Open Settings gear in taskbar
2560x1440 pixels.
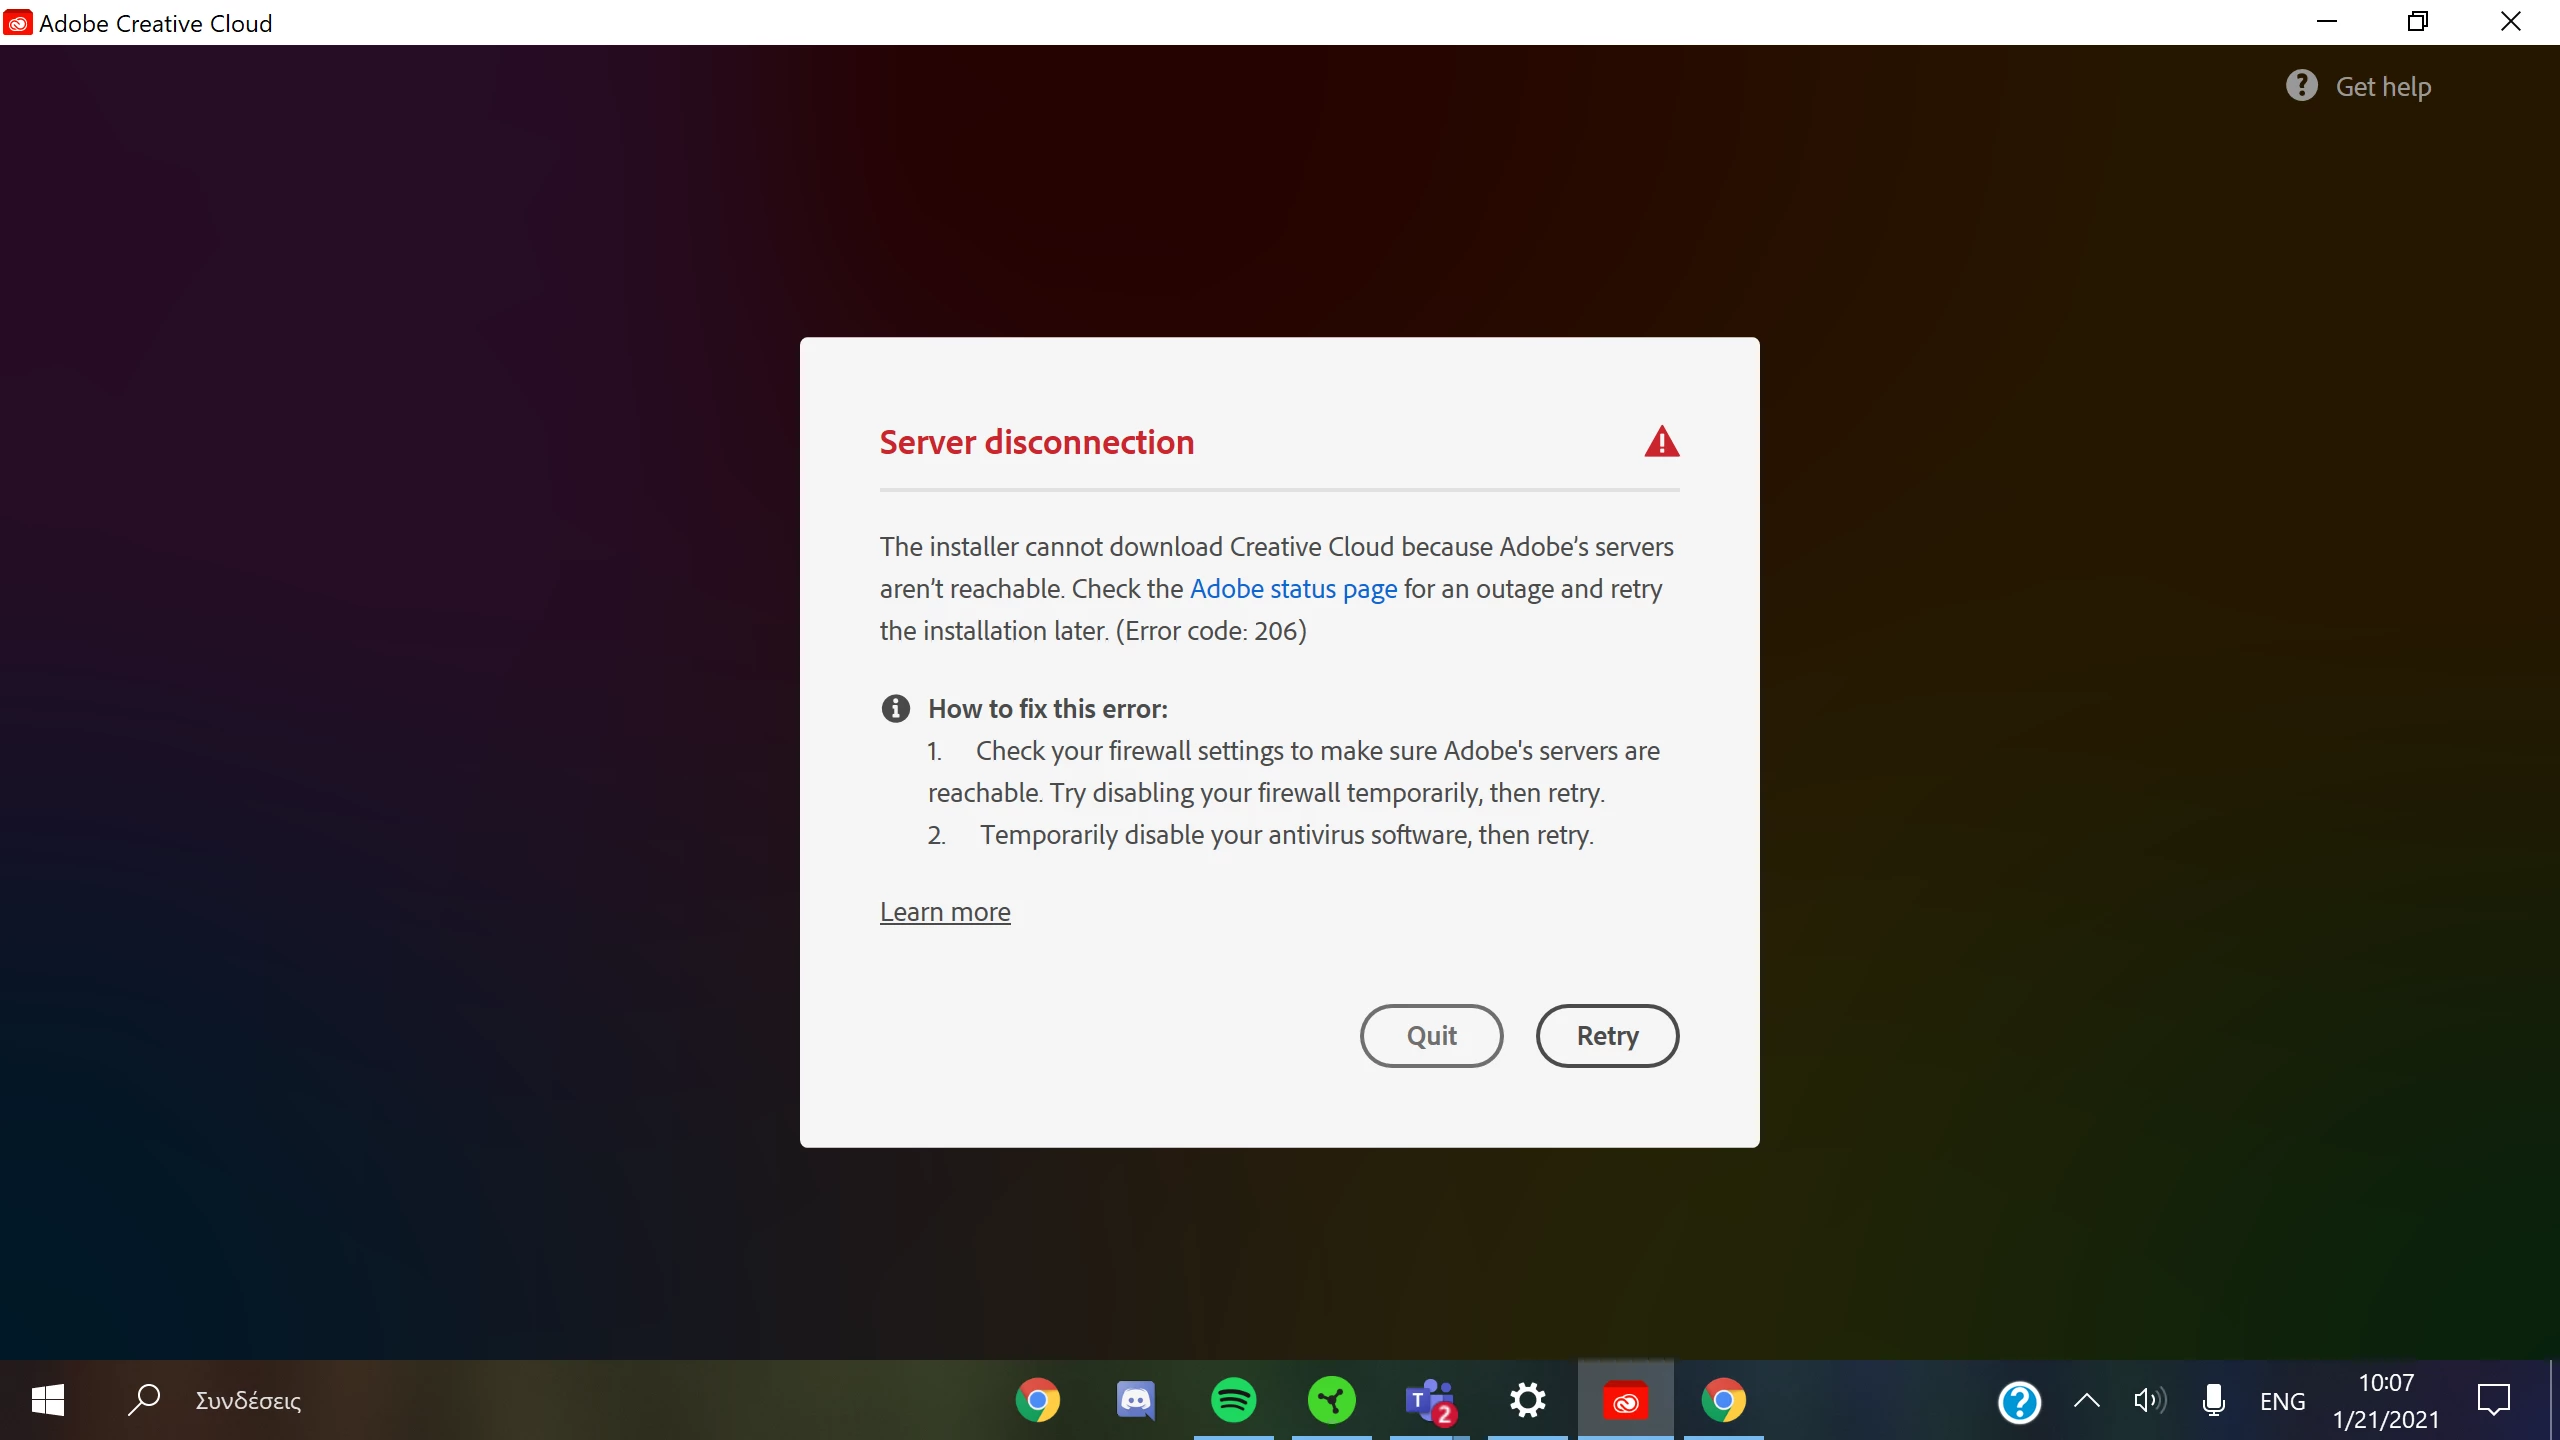[x=1527, y=1400]
